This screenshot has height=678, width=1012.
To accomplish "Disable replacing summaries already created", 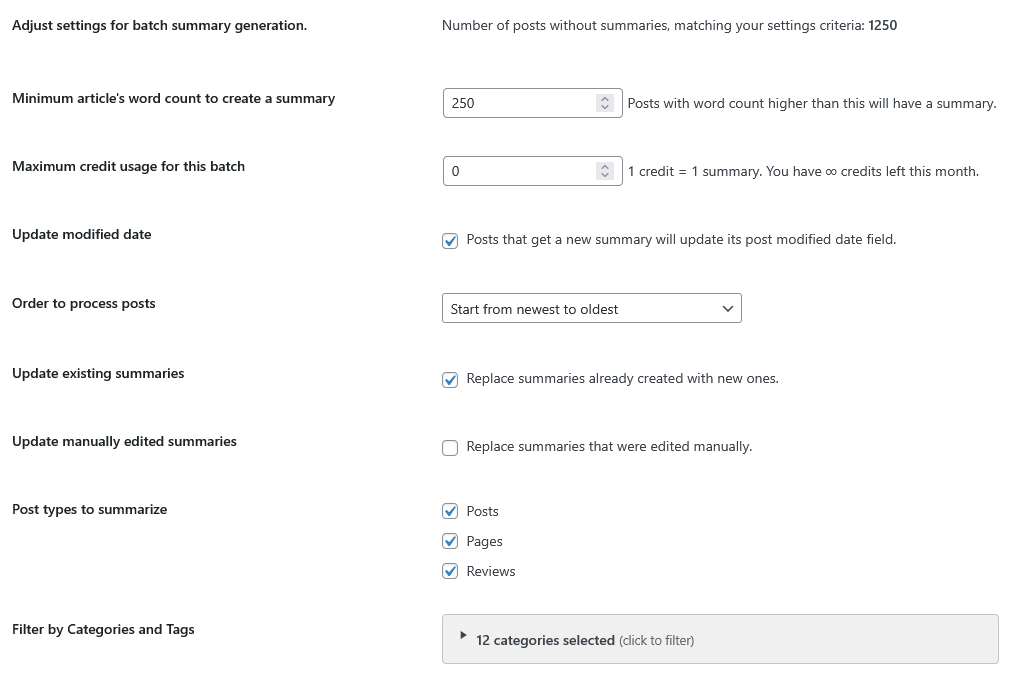I will click(450, 379).
